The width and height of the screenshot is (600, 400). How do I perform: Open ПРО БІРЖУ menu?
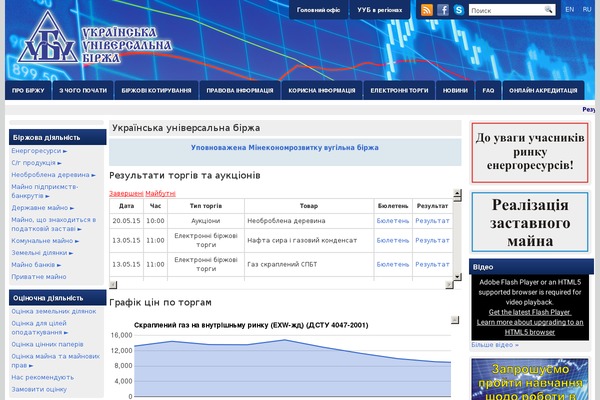coord(28,90)
